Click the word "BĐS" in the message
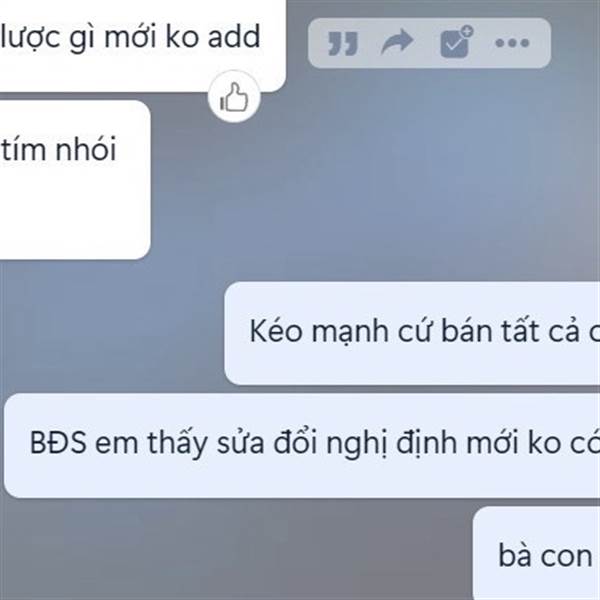Viewport: 600px width, 600px height. coord(58,443)
